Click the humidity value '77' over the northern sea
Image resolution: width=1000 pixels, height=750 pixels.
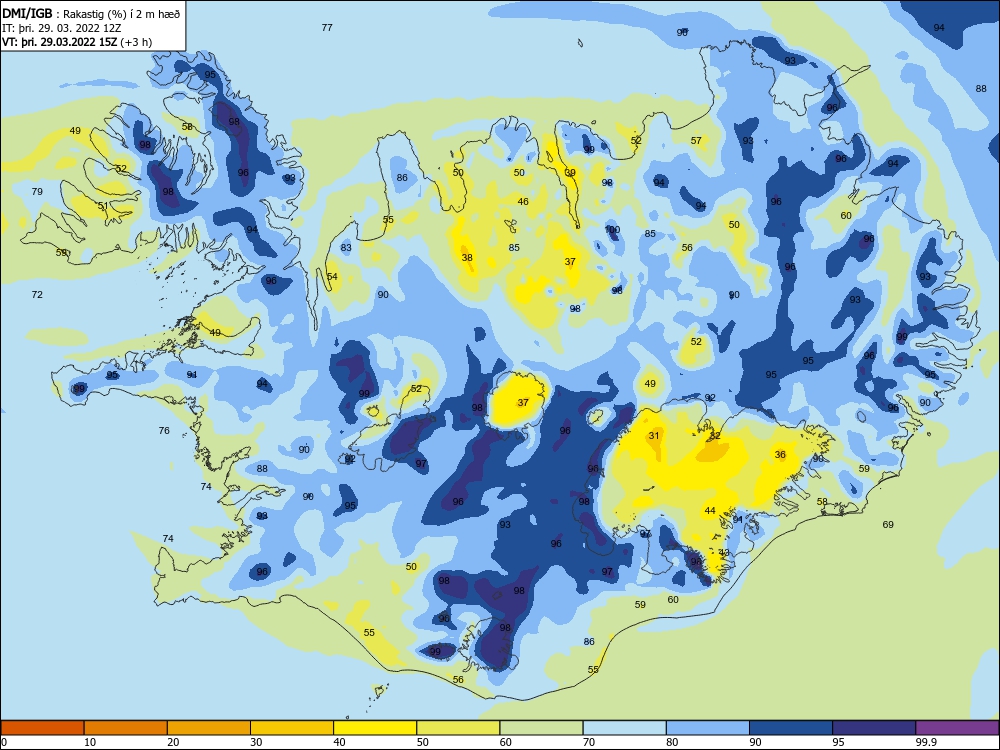pyautogui.click(x=327, y=27)
